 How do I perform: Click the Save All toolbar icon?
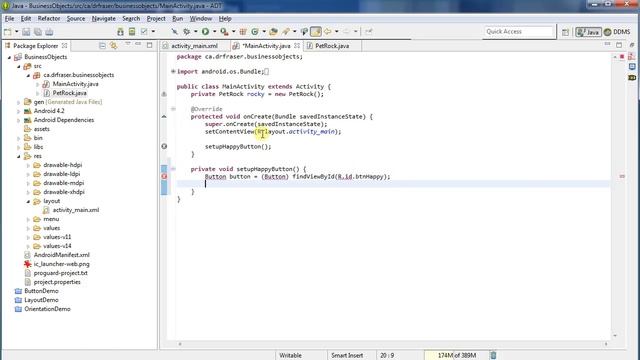[x=38, y=32]
